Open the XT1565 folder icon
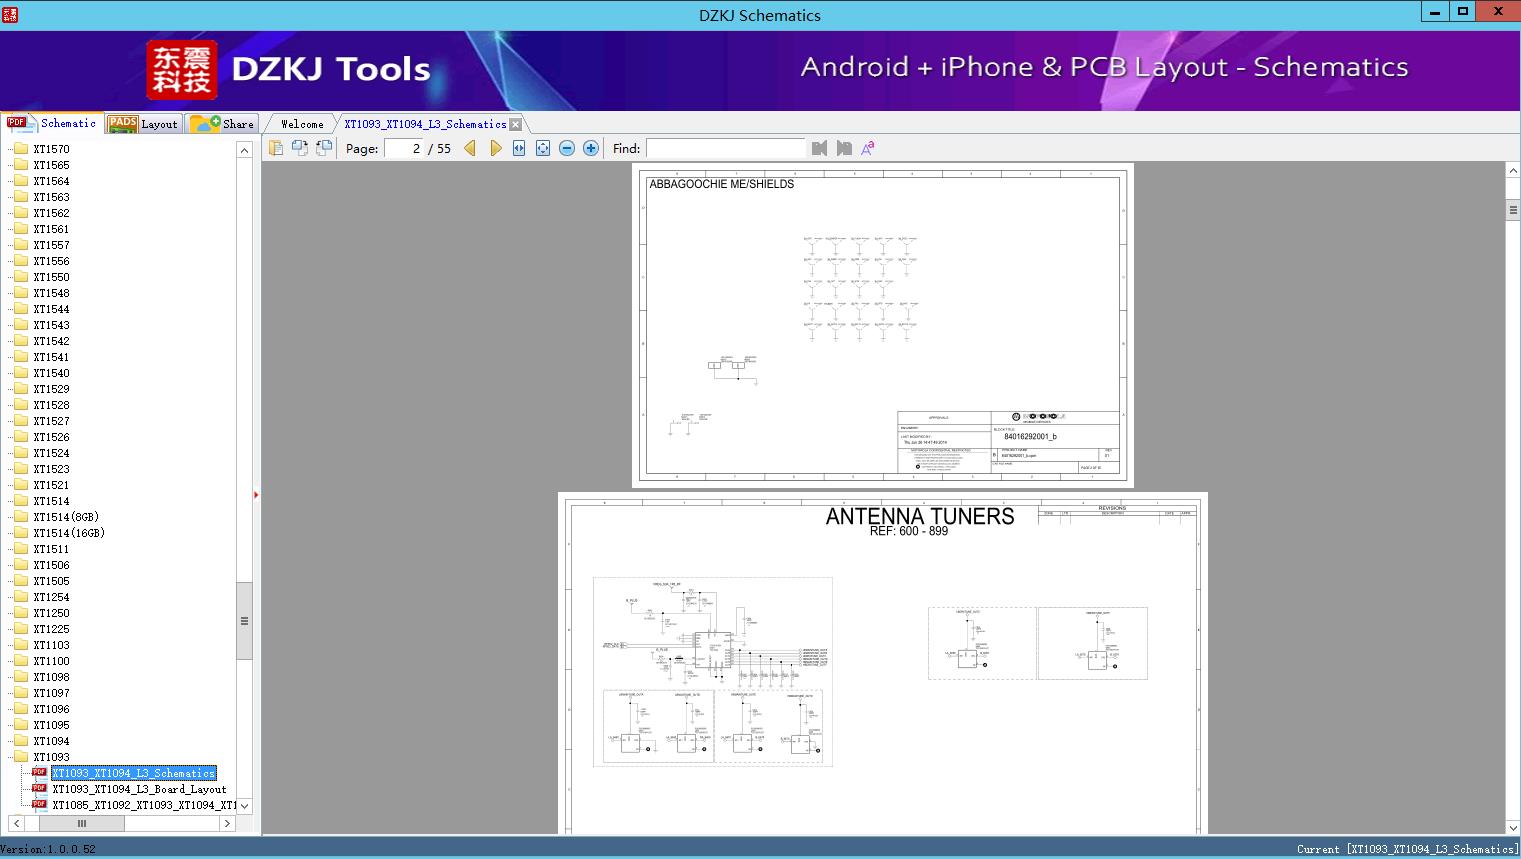1521x859 pixels. click(x=20, y=165)
